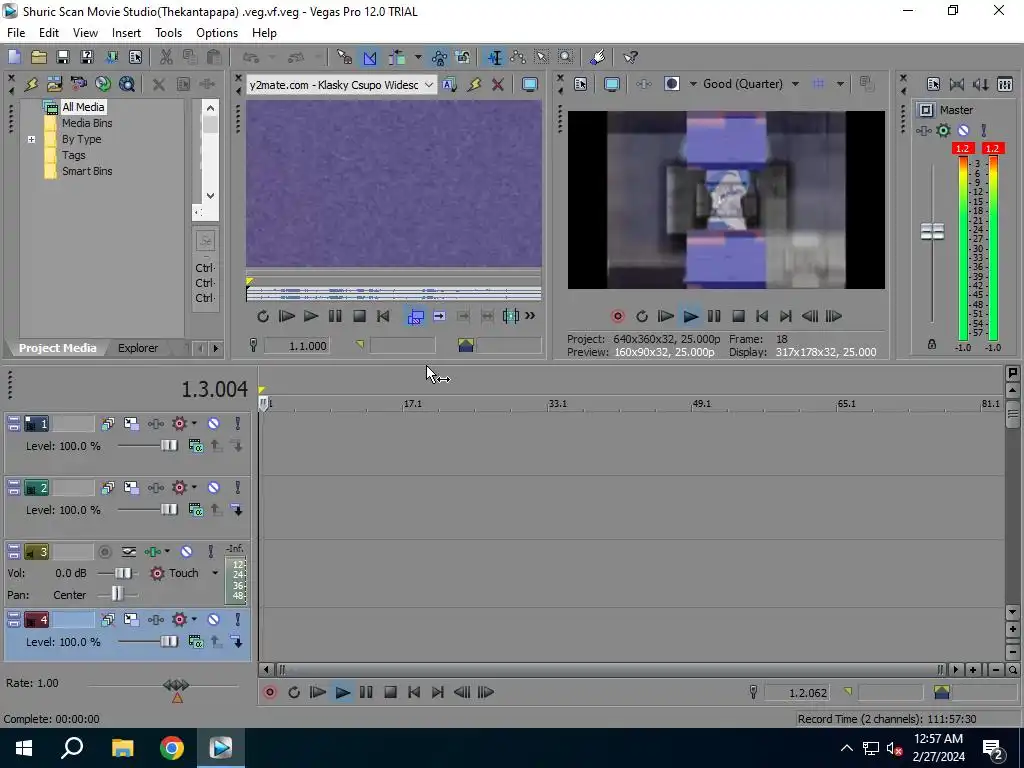Open the Insert menu
This screenshot has width=1024, height=768.
(126, 33)
